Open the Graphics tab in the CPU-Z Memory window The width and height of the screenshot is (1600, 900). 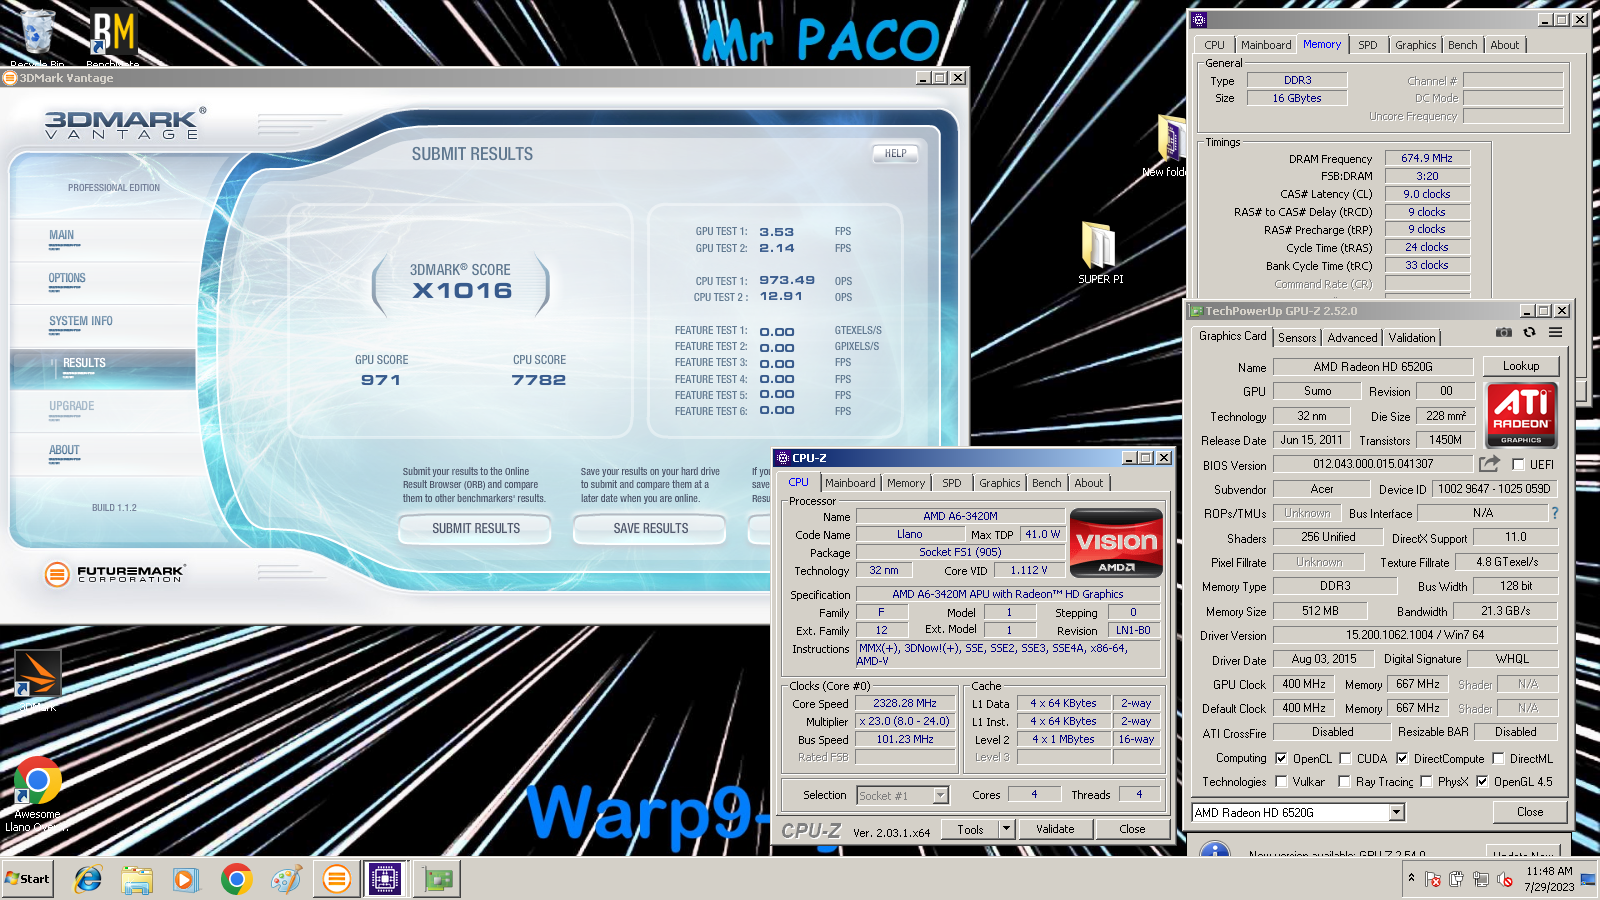(1415, 45)
